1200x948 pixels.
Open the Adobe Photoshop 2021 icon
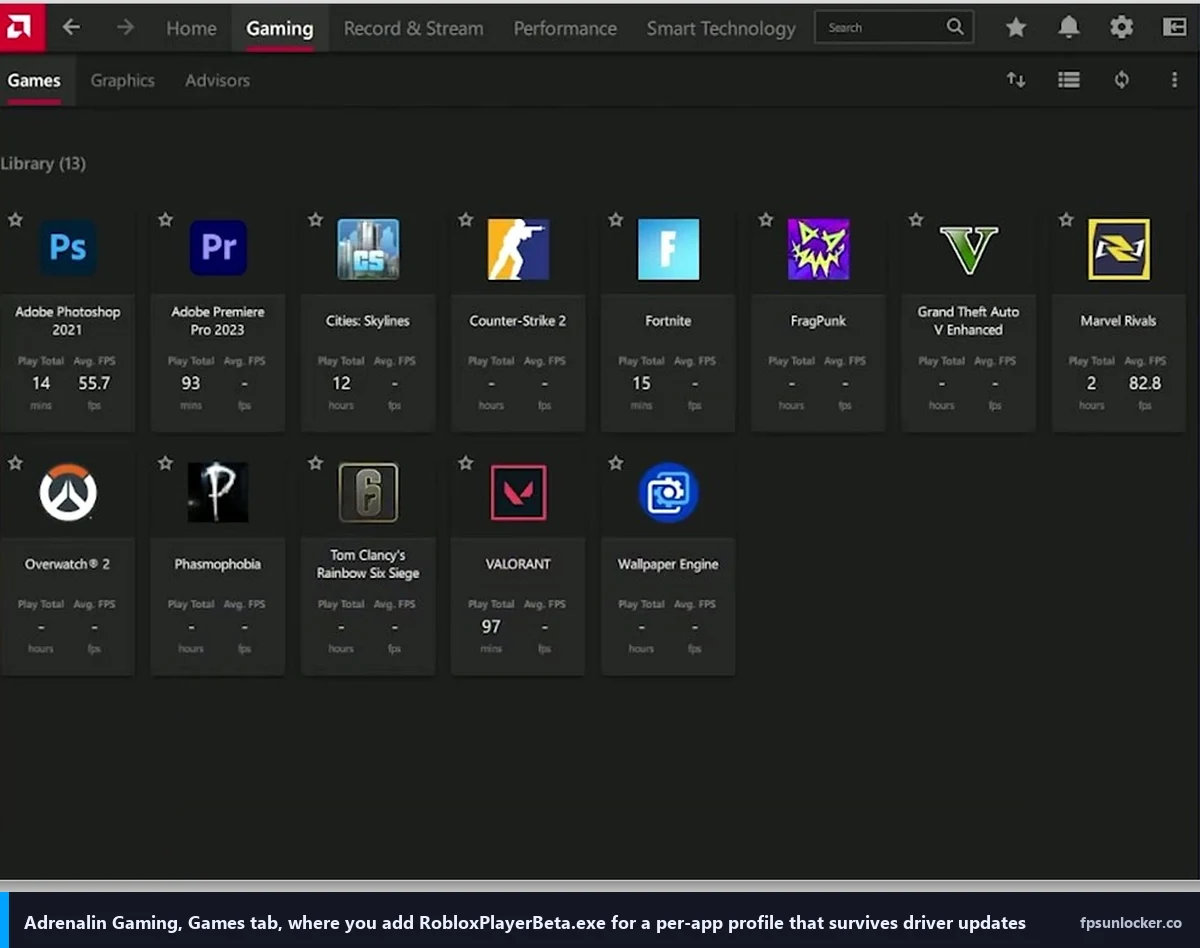pos(68,248)
